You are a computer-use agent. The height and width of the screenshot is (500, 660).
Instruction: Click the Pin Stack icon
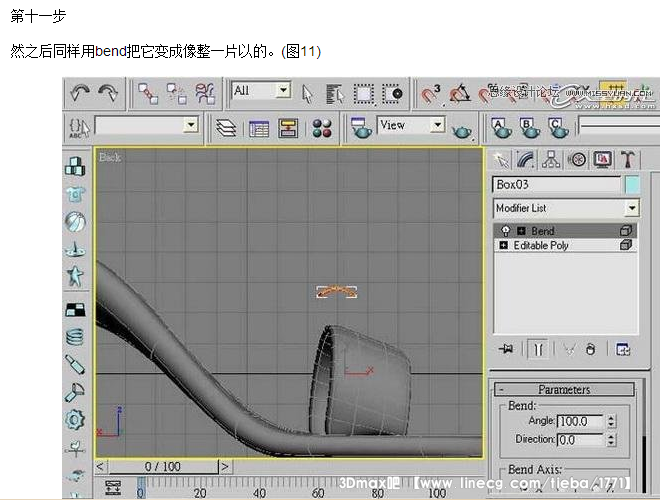click(x=506, y=349)
